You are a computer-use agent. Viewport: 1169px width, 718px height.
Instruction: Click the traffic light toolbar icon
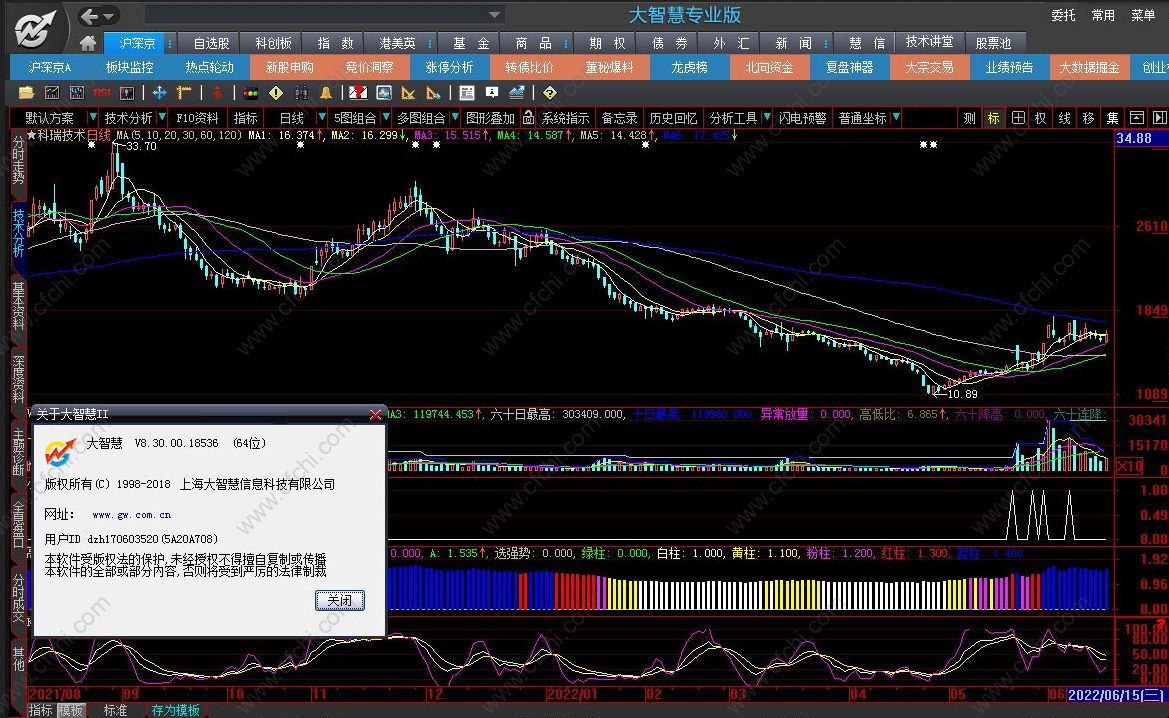250,93
